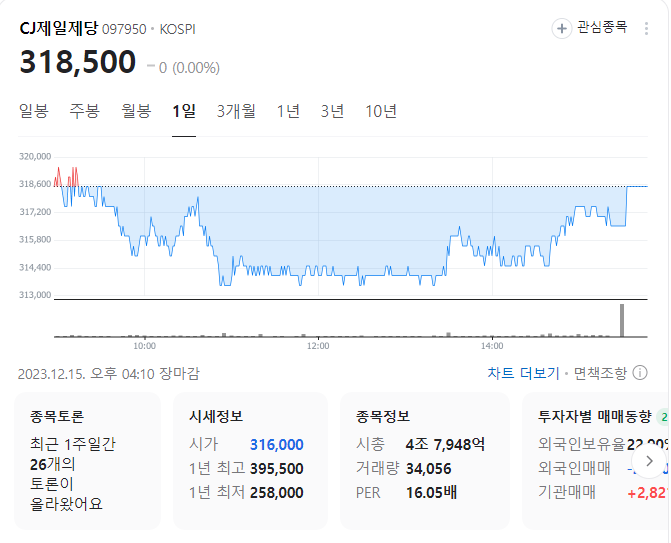Switch to the 일봉 chart tab
This screenshot has width=671, height=543.
pyautogui.click(x=34, y=111)
